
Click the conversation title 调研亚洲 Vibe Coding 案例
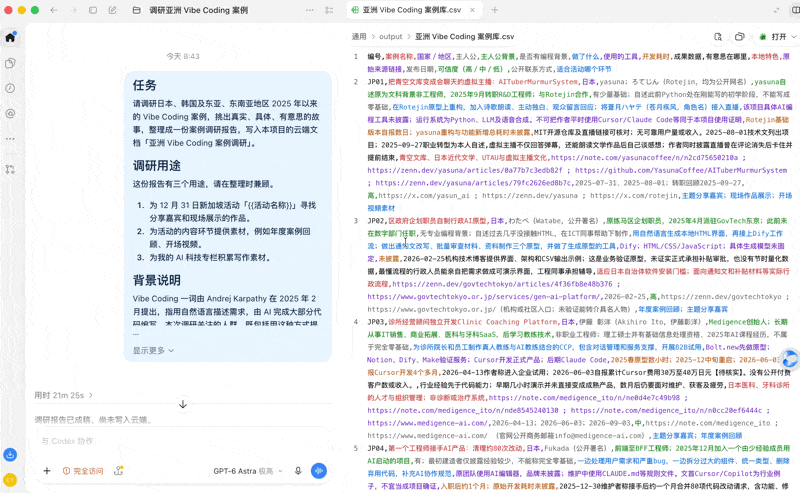tap(198, 10)
